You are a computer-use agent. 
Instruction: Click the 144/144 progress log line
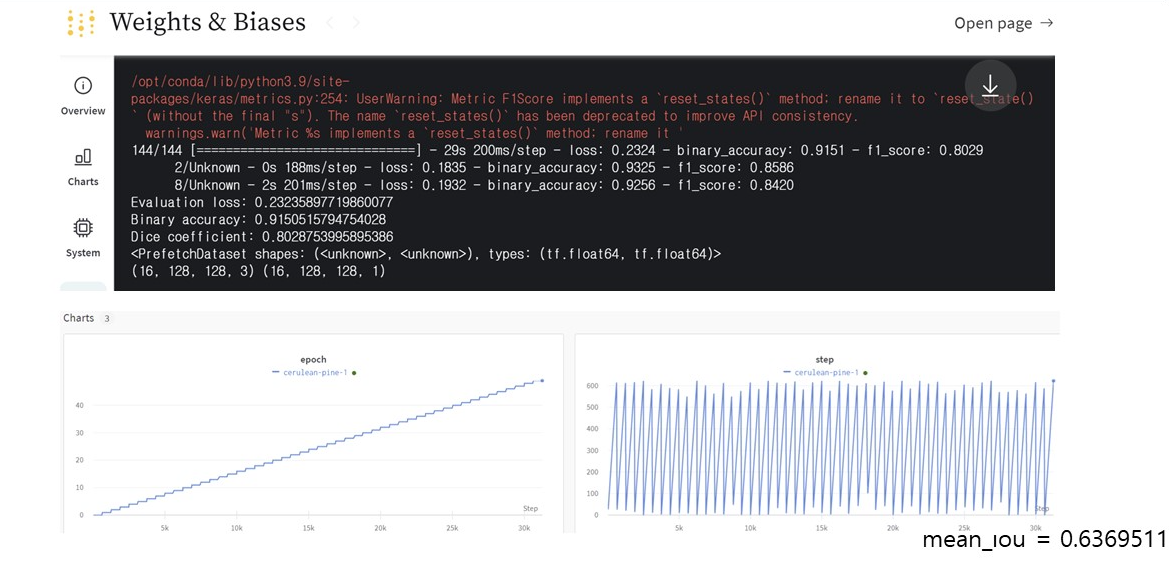point(557,151)
